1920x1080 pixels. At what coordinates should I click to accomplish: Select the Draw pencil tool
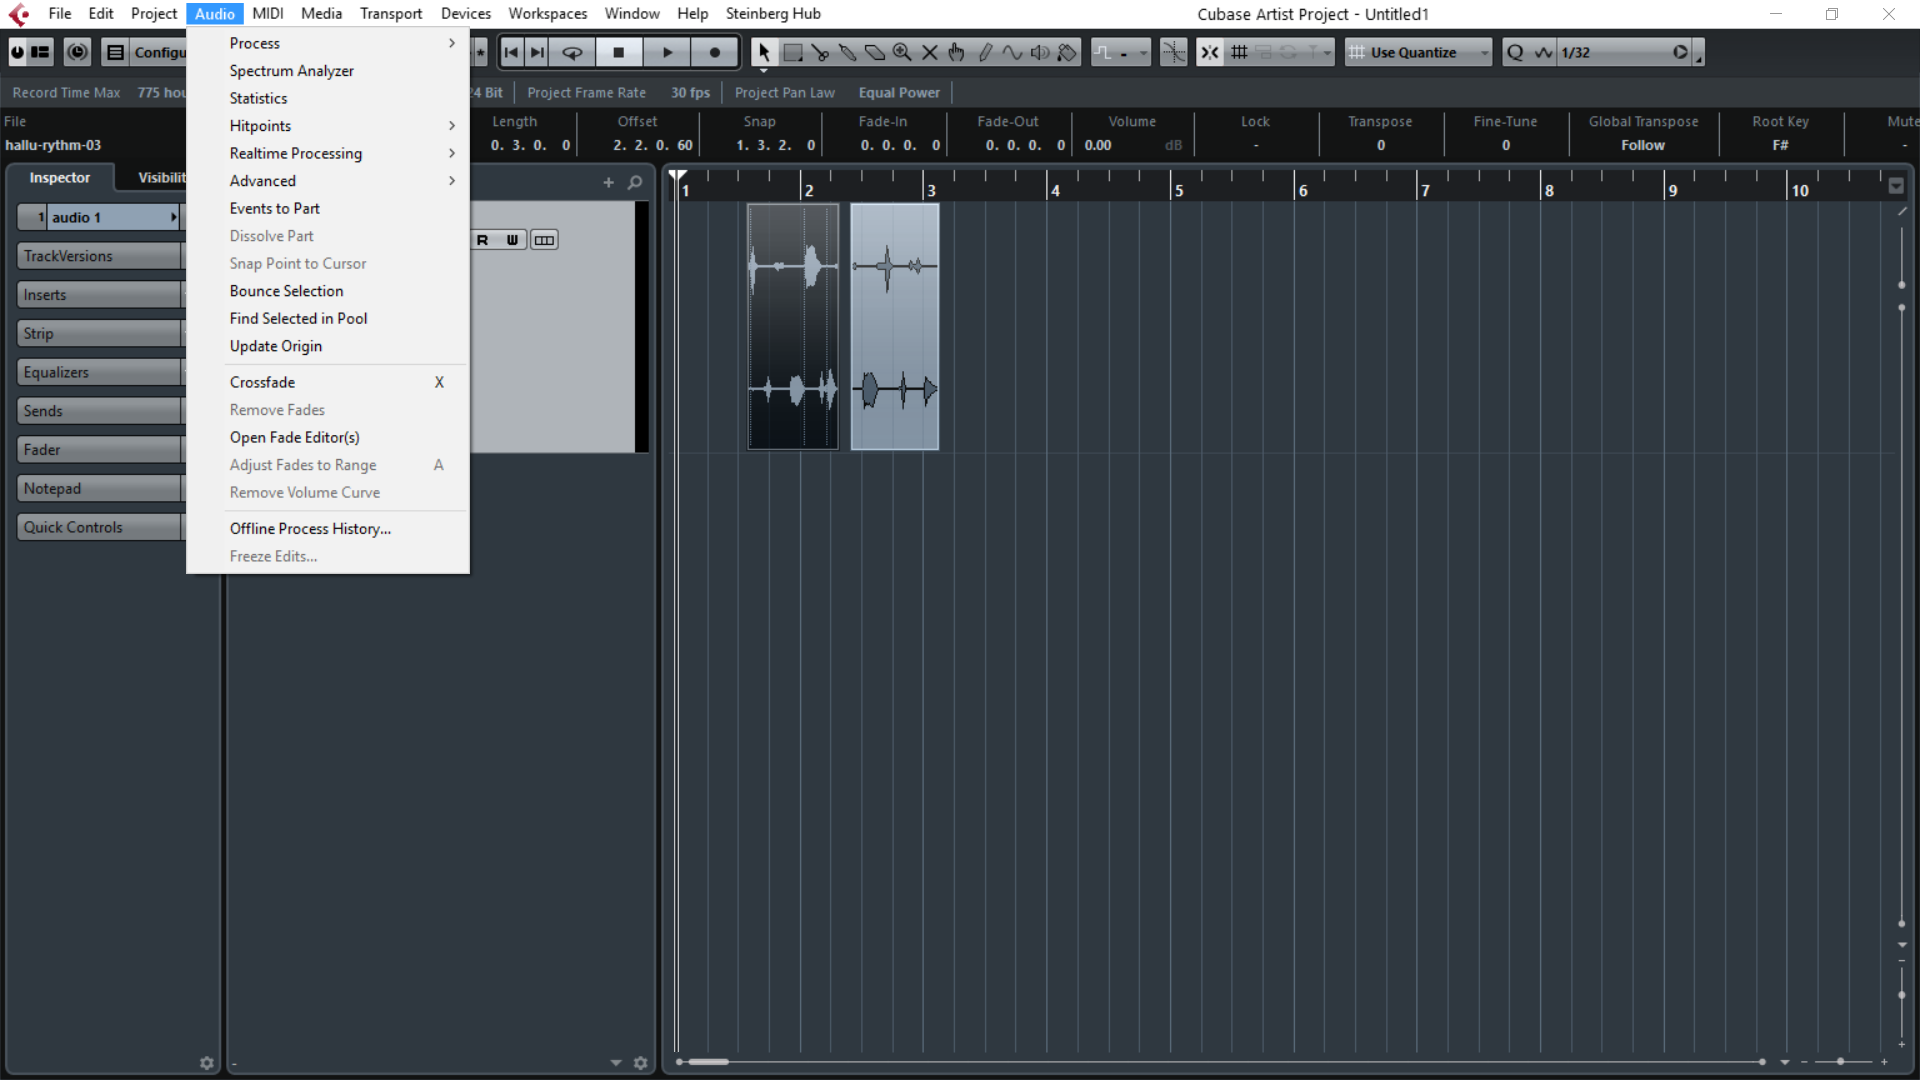pyautogui.click(x=985, y=52)
